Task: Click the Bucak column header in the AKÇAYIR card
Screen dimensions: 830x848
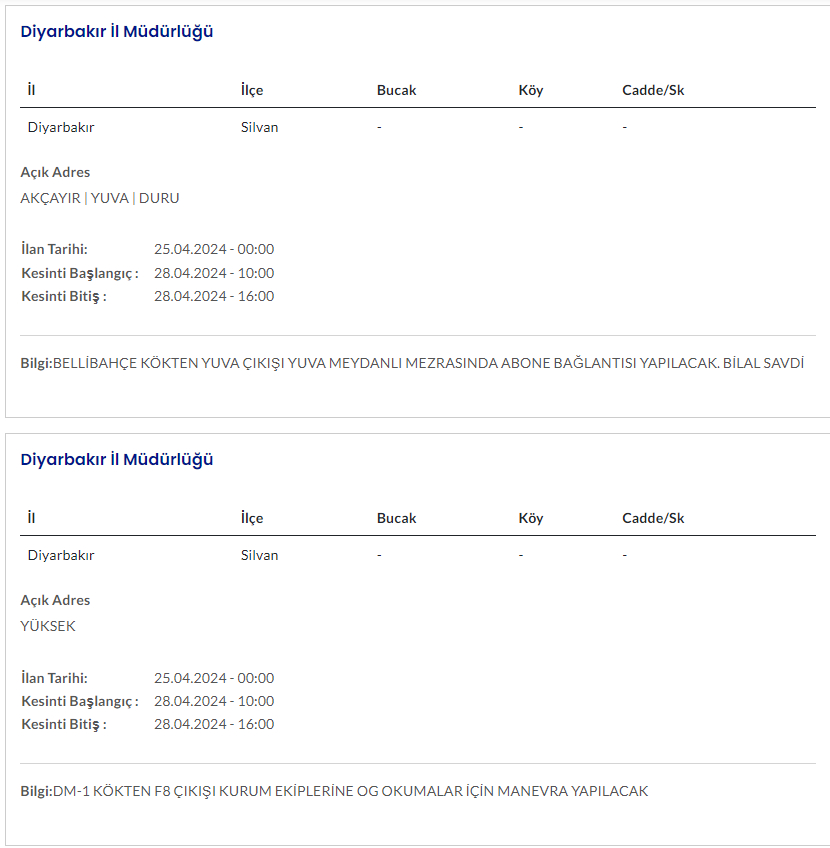Action: point(396,90)
